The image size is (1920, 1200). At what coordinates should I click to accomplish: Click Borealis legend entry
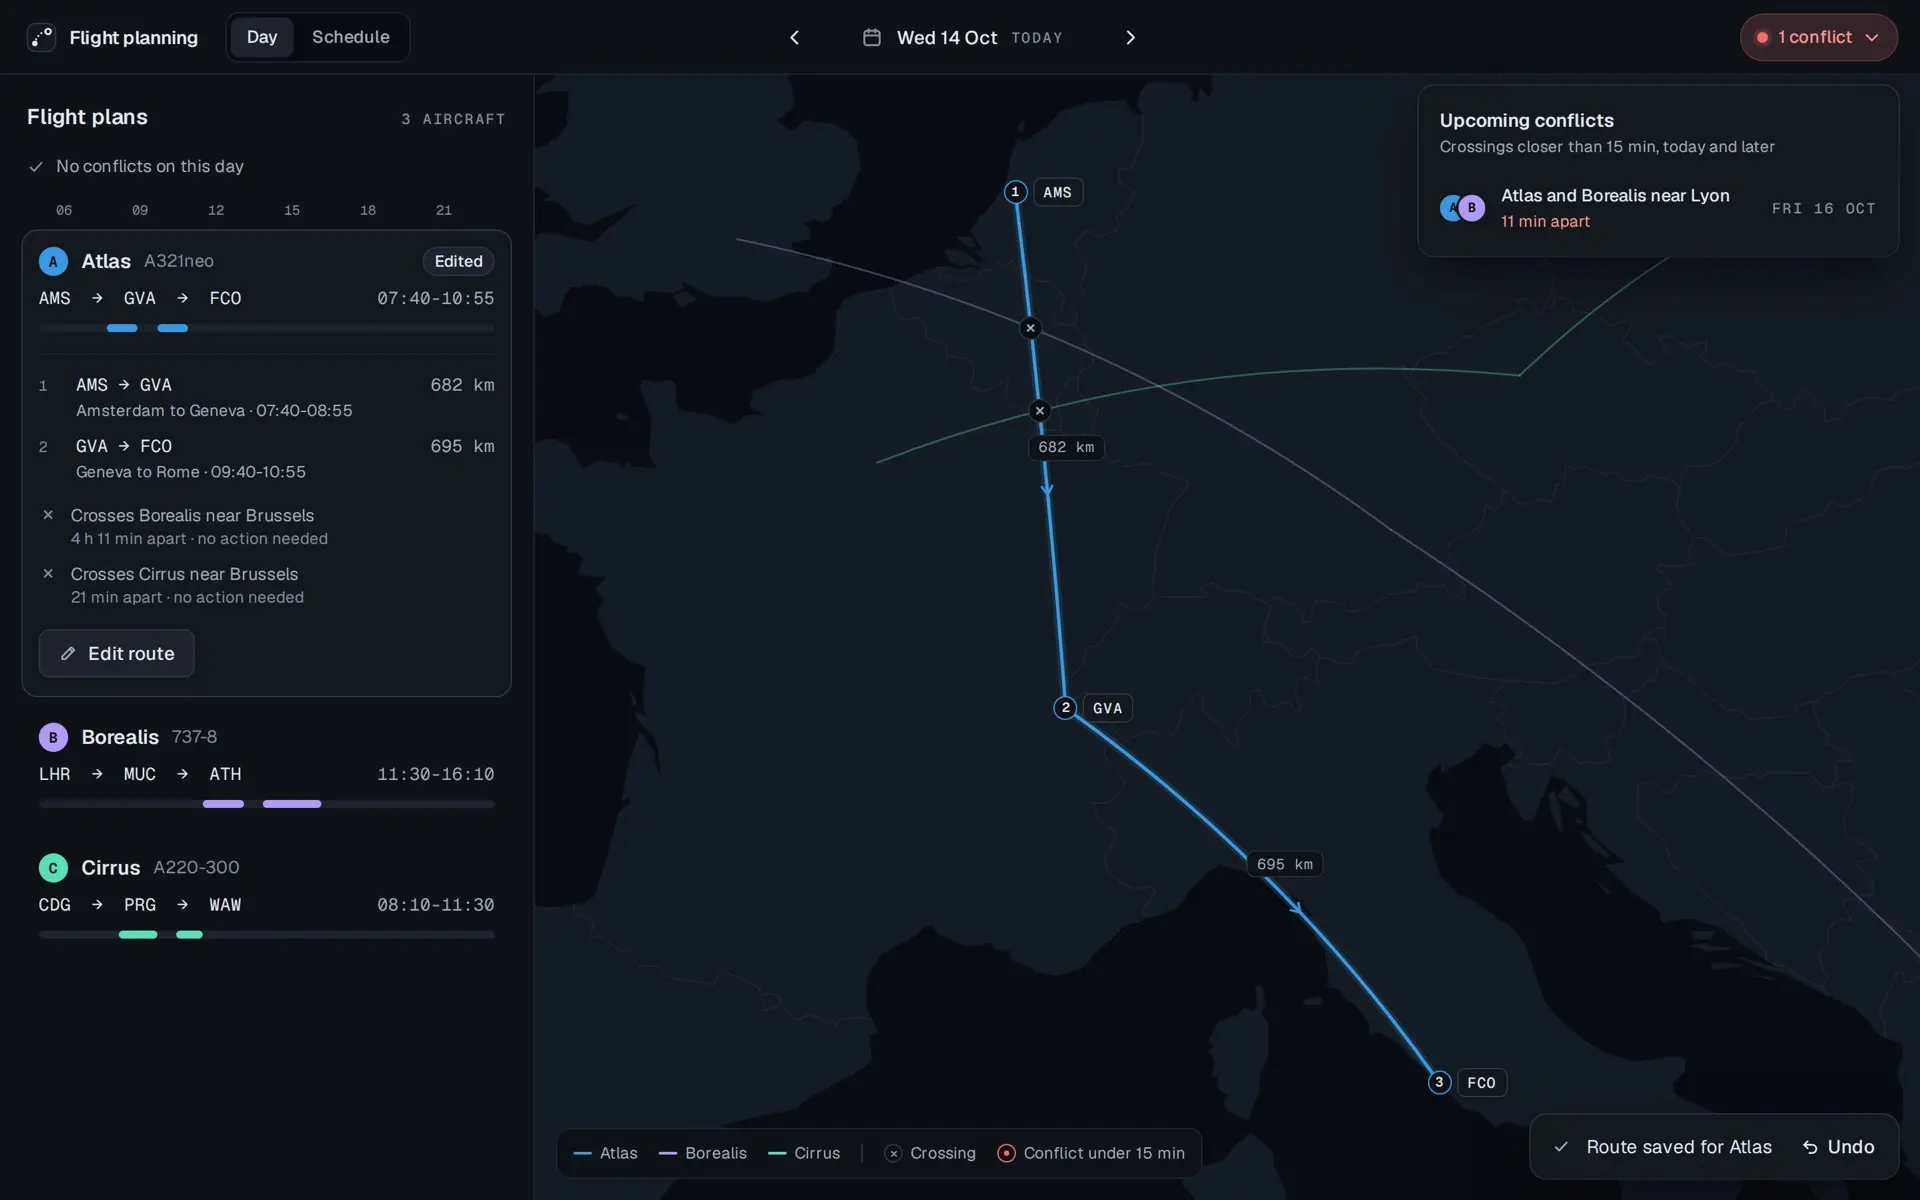click(703, 1153)
